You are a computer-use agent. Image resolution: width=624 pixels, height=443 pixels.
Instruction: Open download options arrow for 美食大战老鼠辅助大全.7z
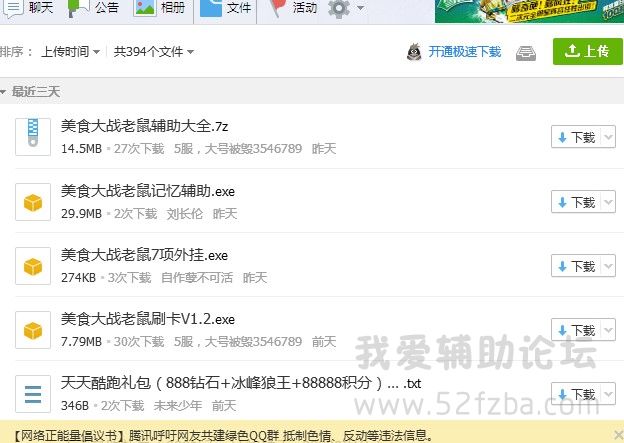click(608, 137)
